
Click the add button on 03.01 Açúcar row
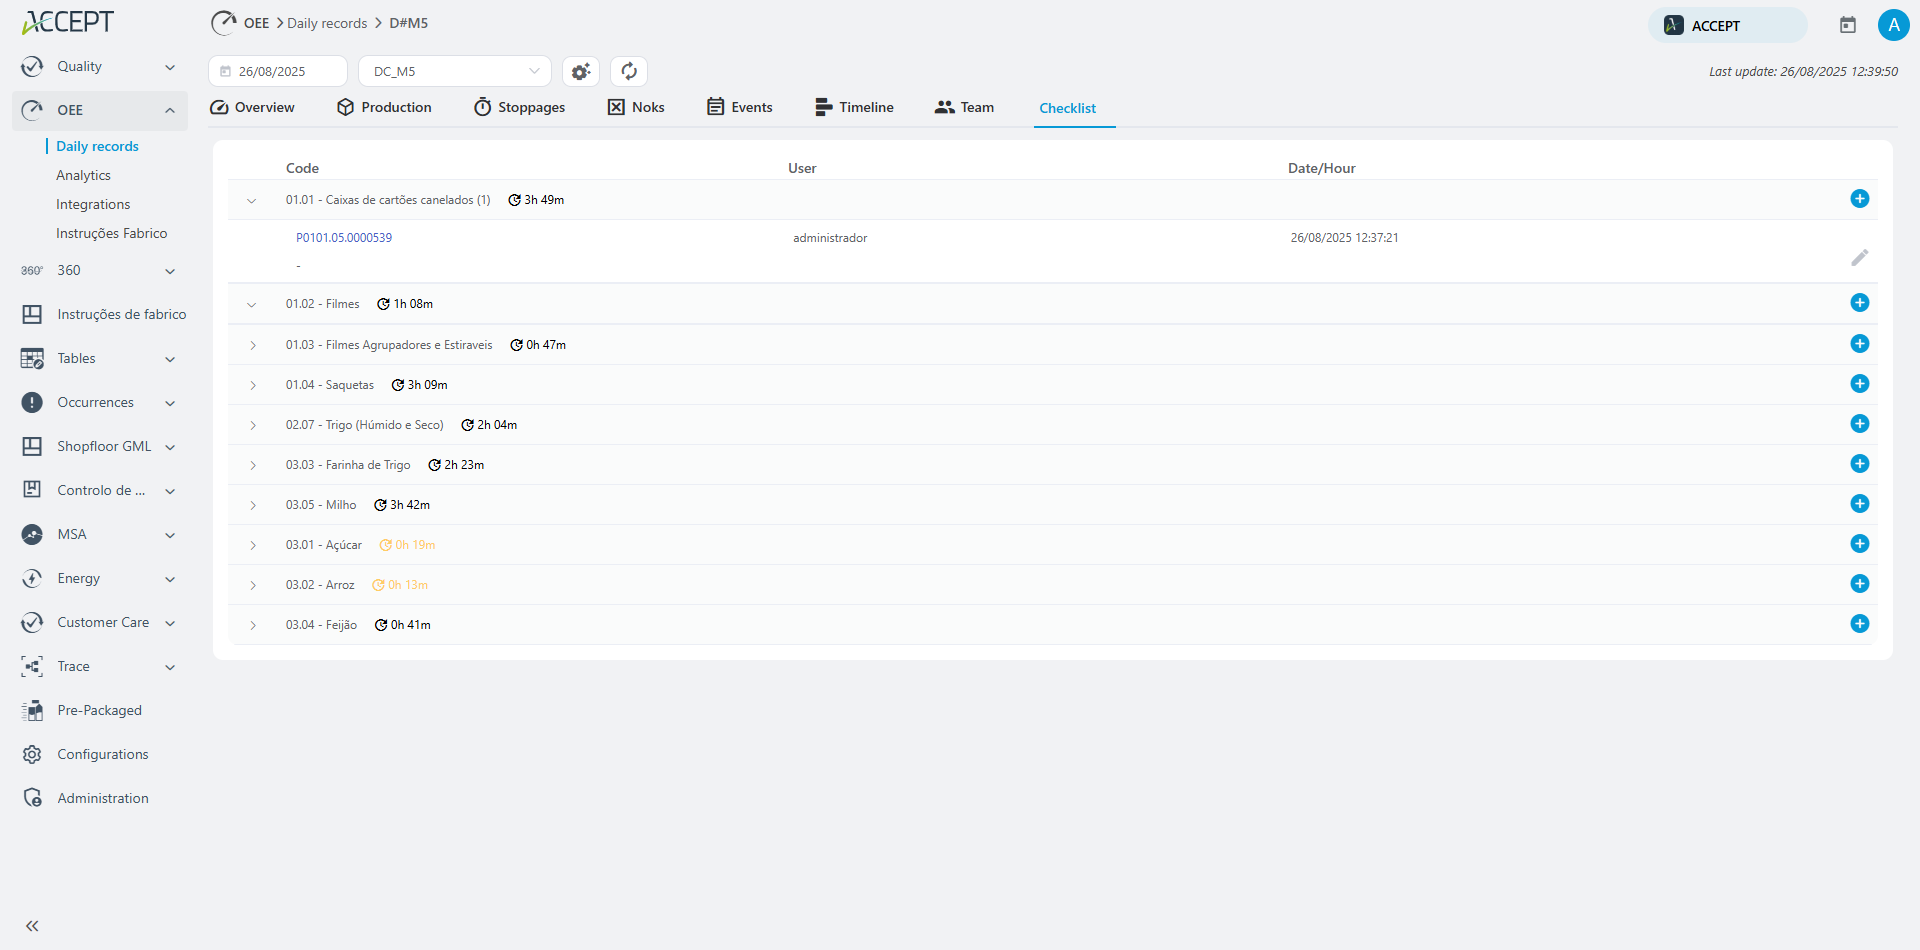[1860, 543]
